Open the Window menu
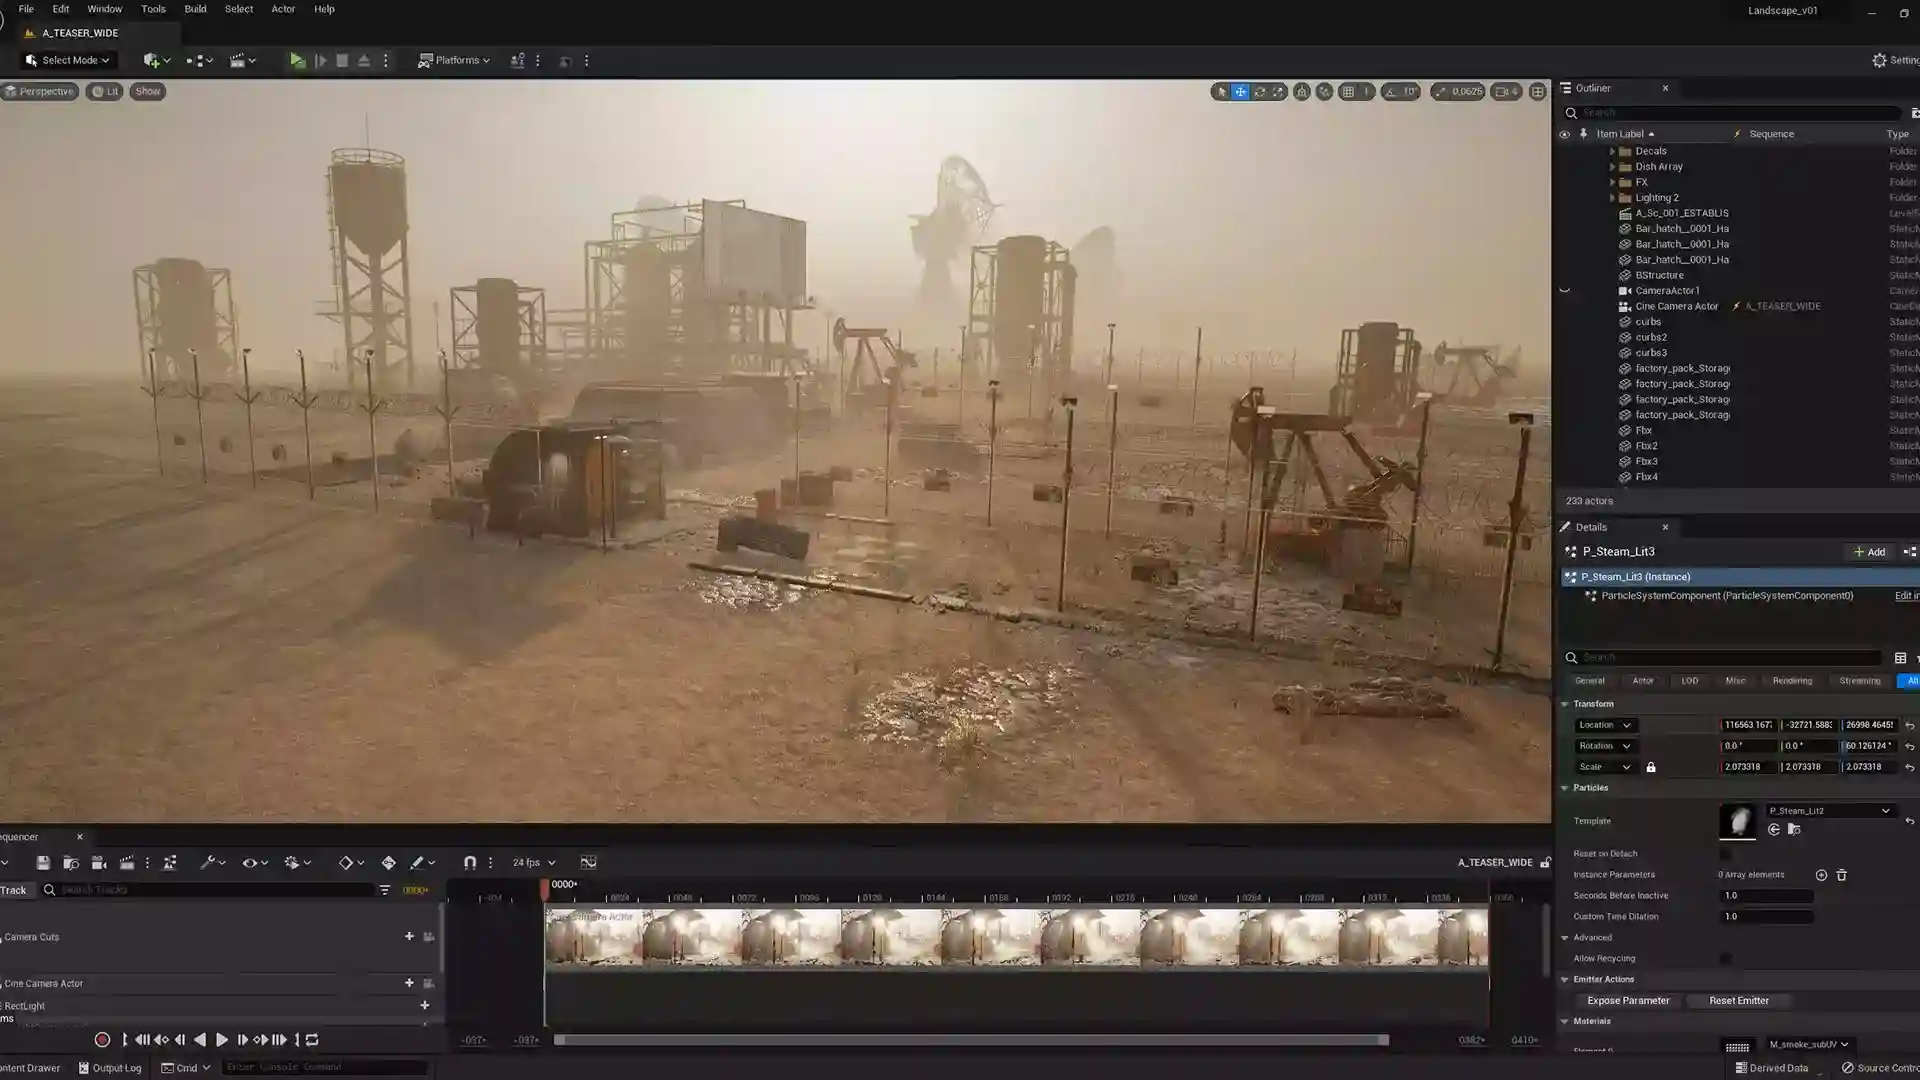This screenshot has width=1920, height=1080. coord(104,9)
